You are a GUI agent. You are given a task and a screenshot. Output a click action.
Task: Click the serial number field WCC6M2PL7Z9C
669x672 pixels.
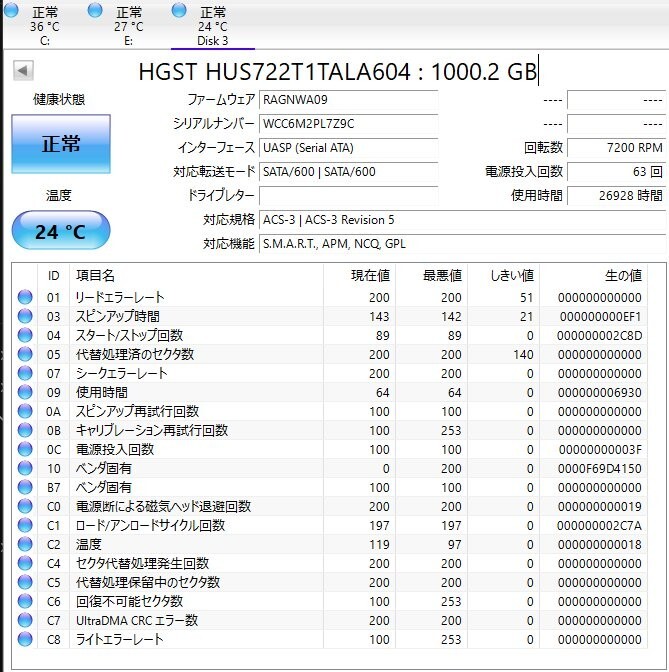348,124
